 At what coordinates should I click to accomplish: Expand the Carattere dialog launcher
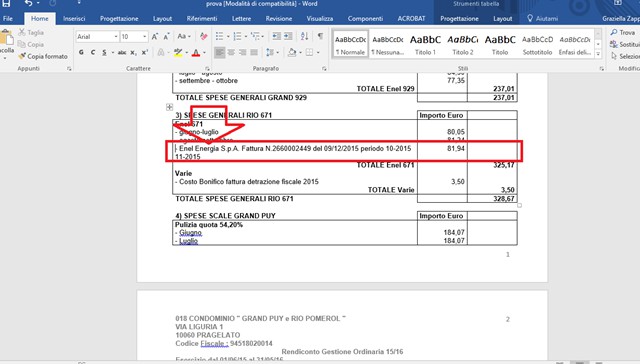207,69
